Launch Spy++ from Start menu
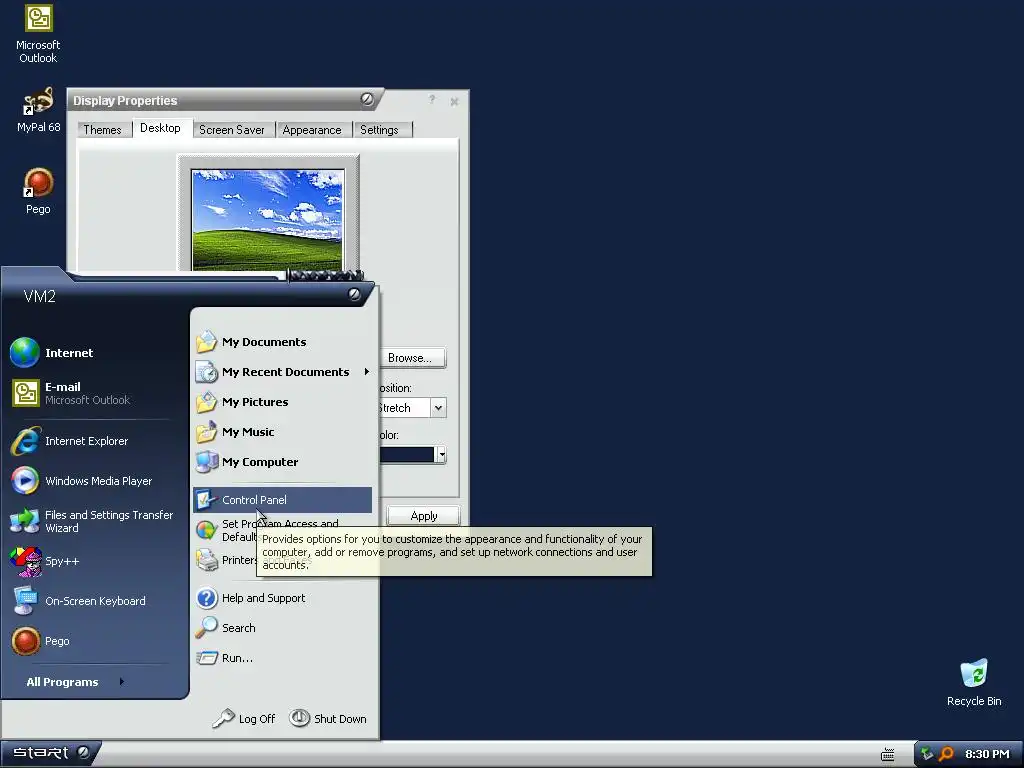 point(95,561)
